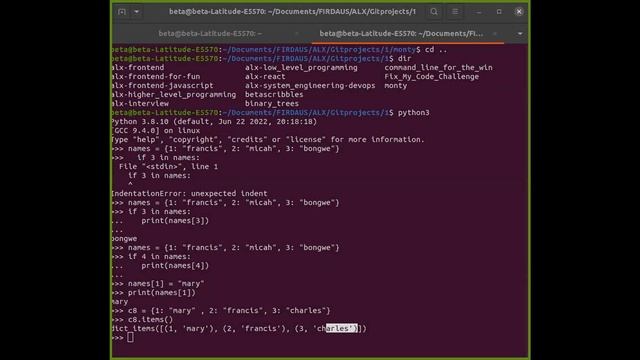Open a new terminal tab with the plus icon

pyautogui.click(x=122, y=12)
